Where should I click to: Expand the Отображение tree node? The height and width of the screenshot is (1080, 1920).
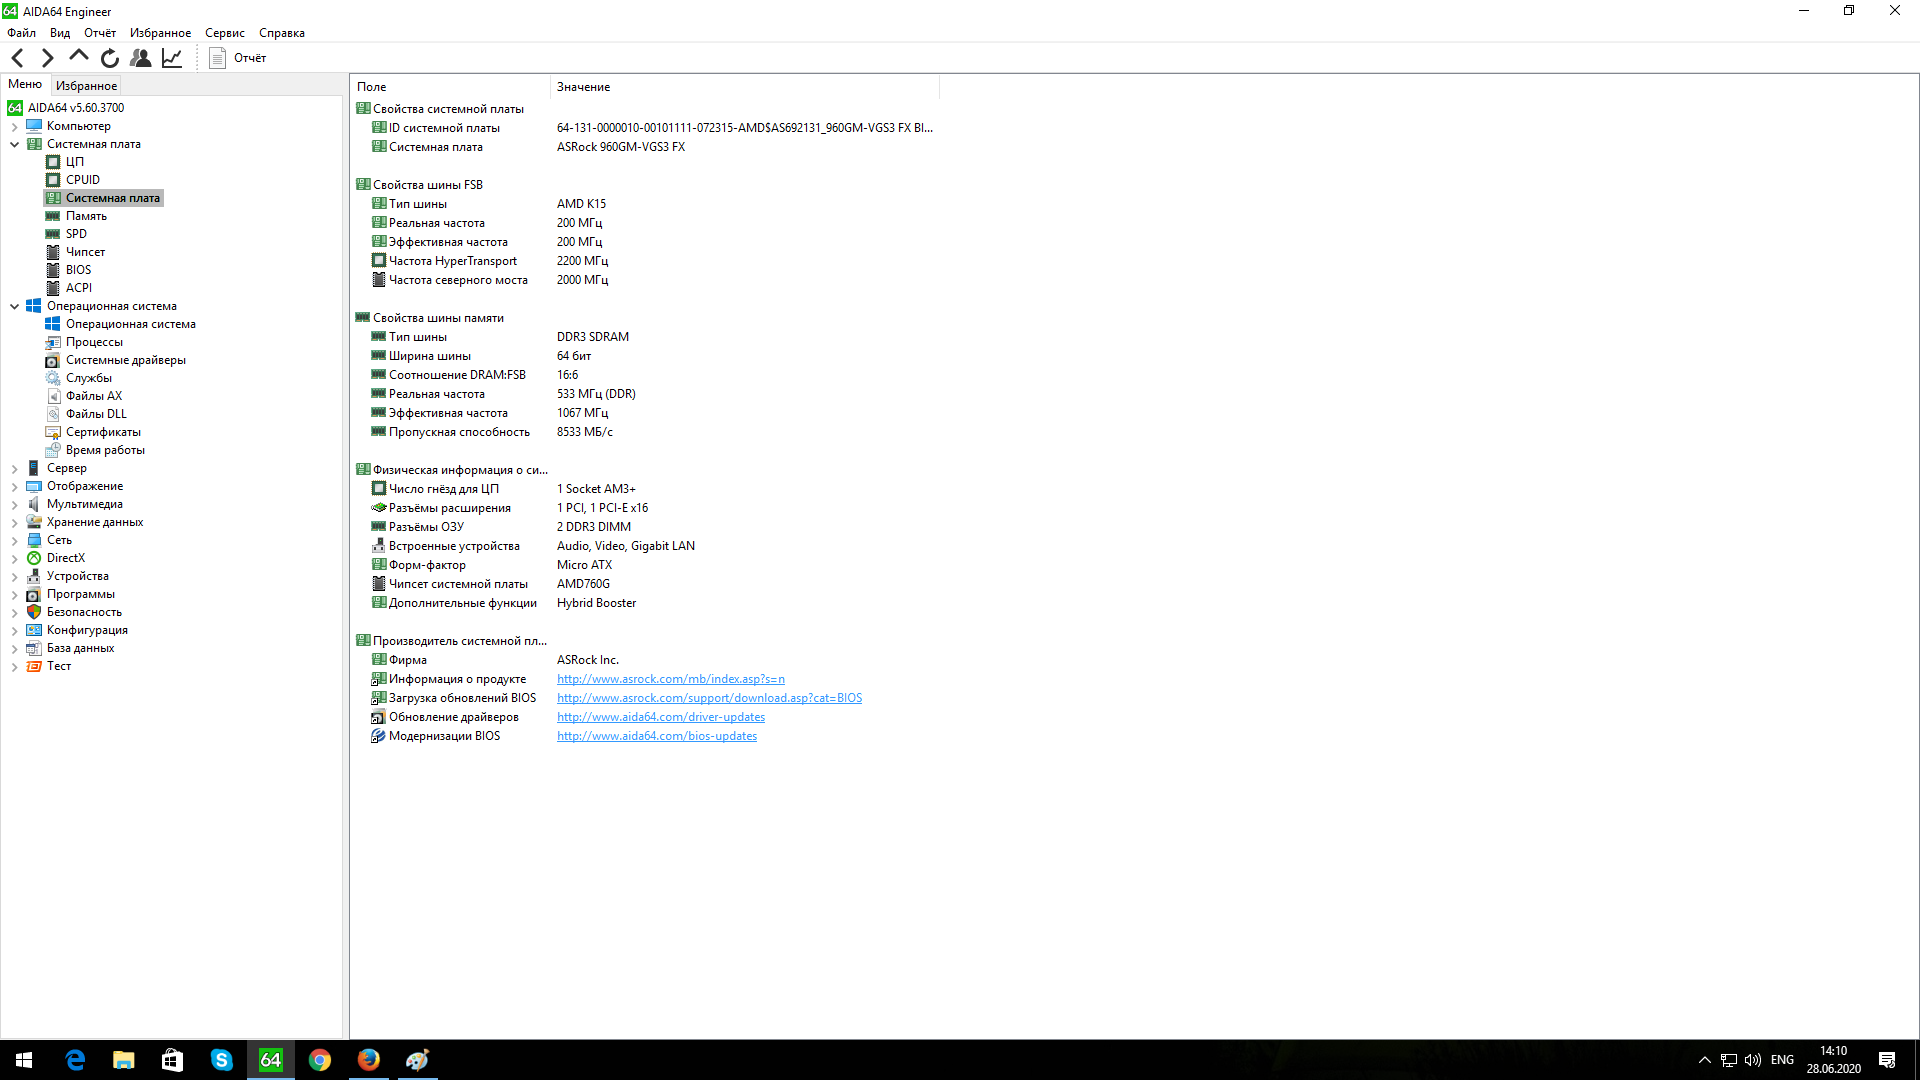[14, 486]
